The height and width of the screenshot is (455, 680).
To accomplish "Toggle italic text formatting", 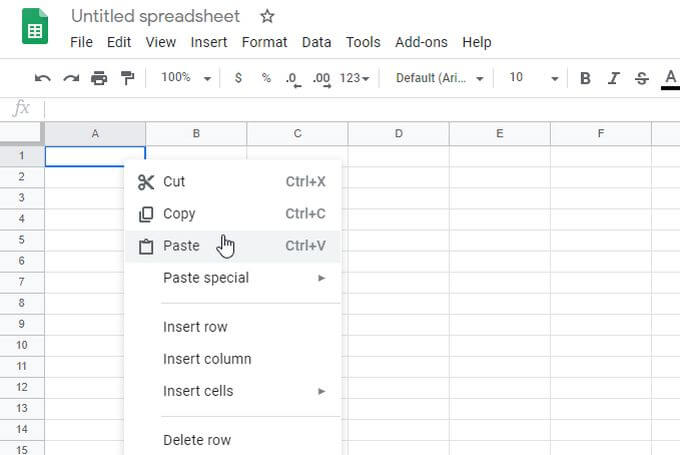I will point(613,78).
